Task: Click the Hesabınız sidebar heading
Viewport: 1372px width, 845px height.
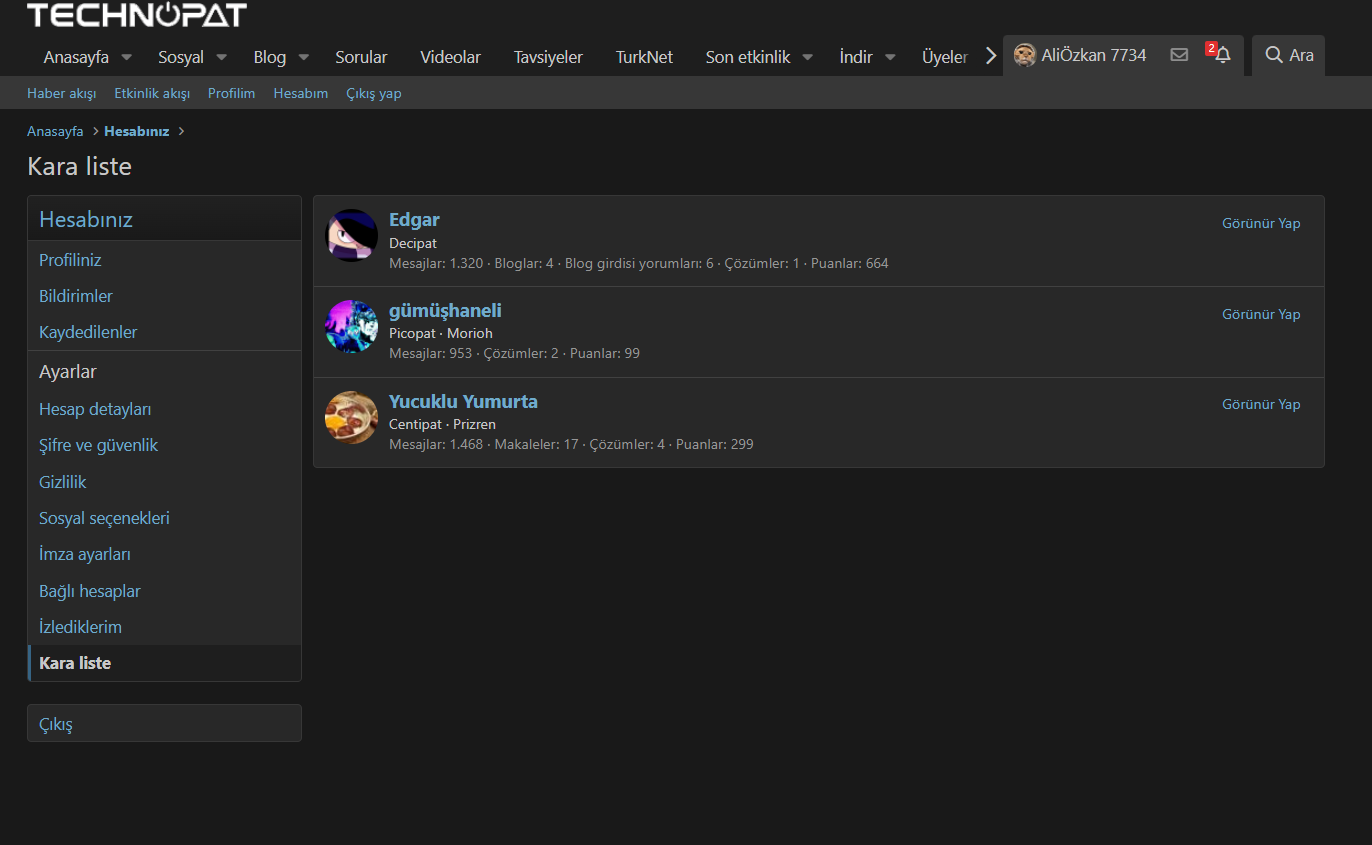Action: point(86,219)
